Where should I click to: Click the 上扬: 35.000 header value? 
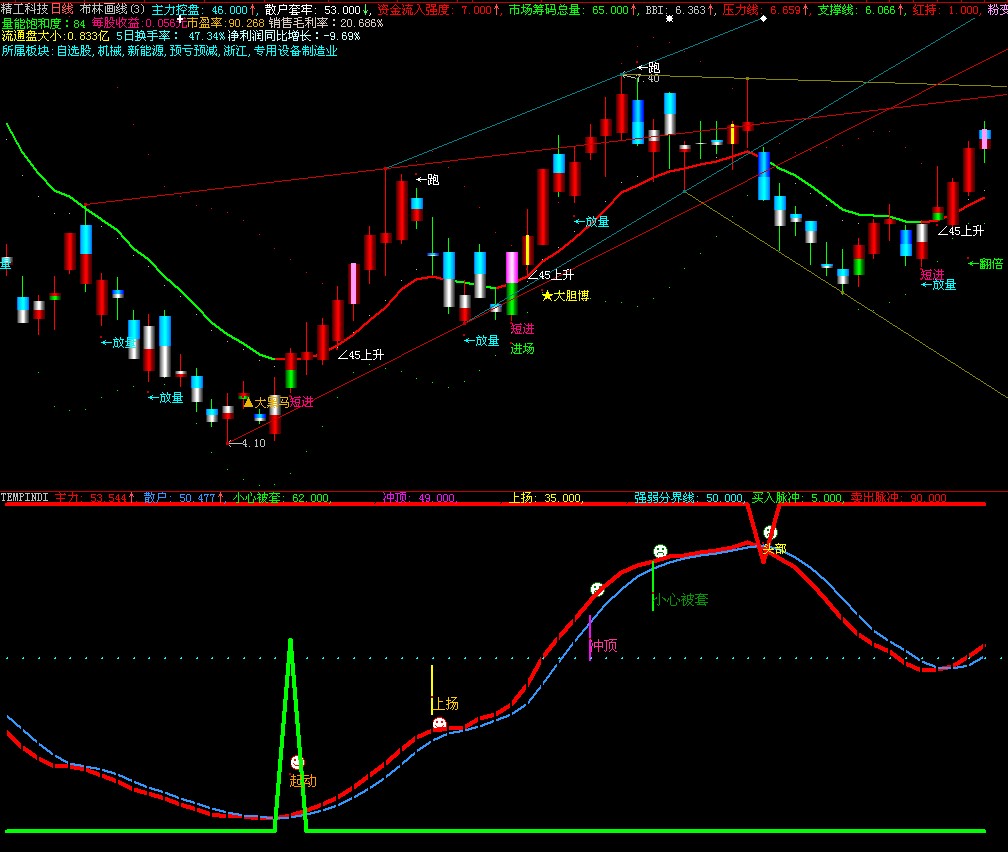tap(546, 498)
